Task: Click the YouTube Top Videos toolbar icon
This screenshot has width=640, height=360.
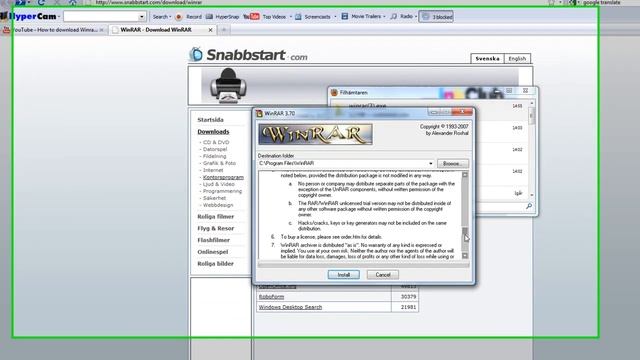Action: 251,17
